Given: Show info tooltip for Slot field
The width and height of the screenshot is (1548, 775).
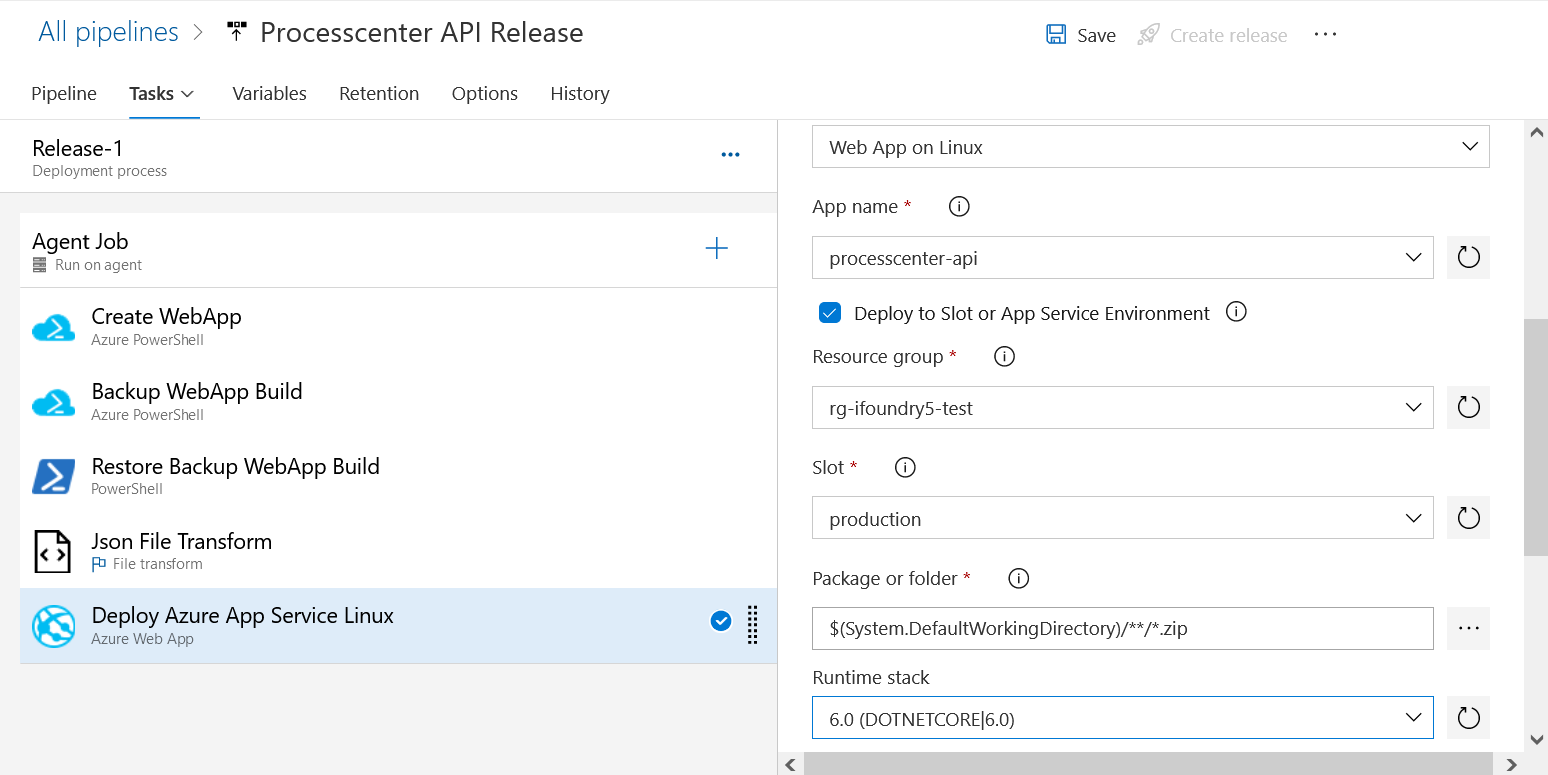Looking at the screenshot, I should (904, 467).
